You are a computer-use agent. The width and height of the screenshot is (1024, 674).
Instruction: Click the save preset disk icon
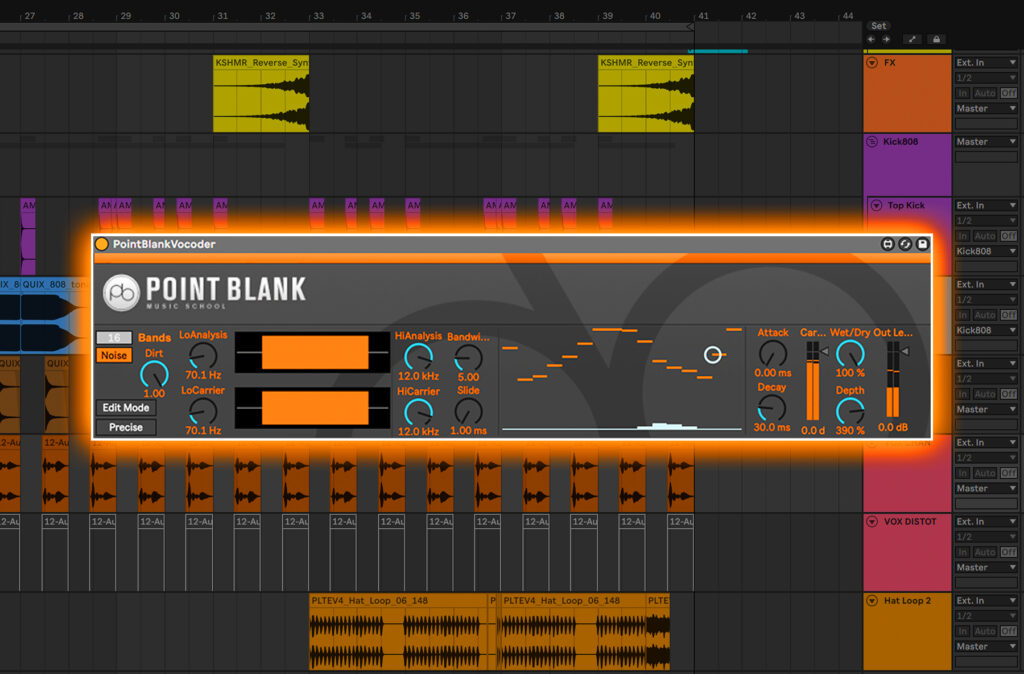(922, 244)
